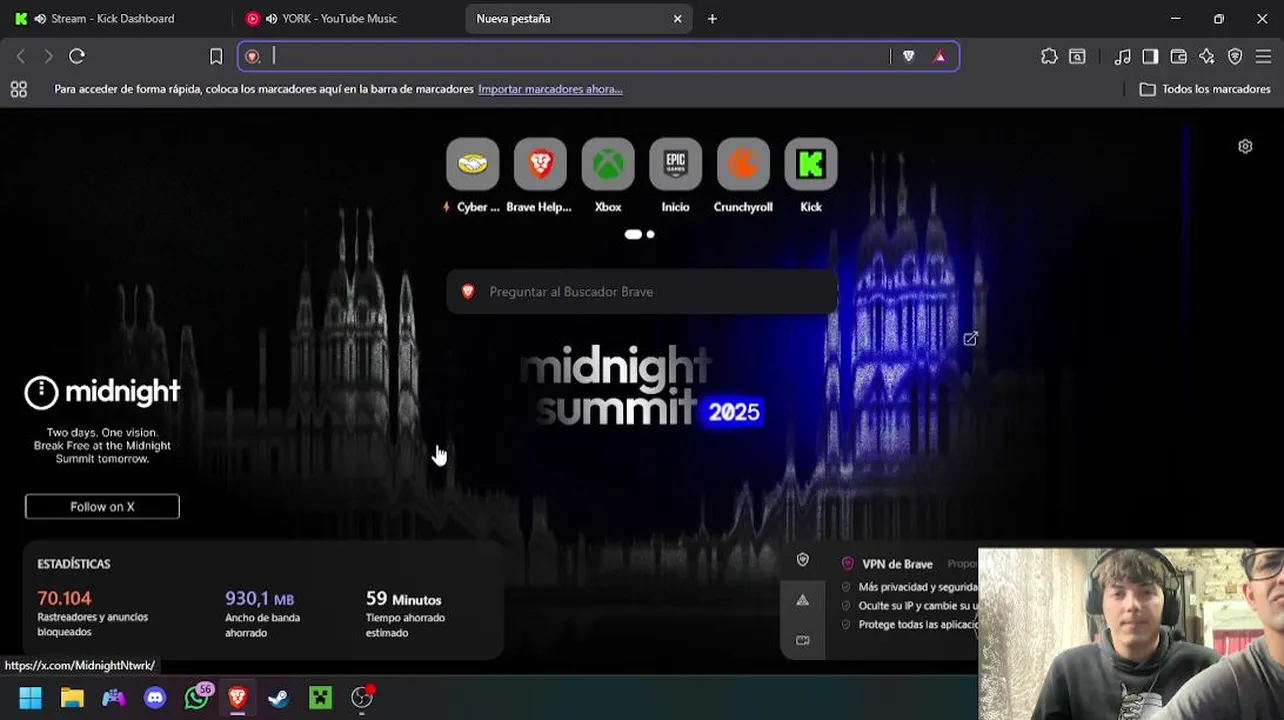
Task: Select Rewards triangle widget tab icon
Action: click(802, 600)
